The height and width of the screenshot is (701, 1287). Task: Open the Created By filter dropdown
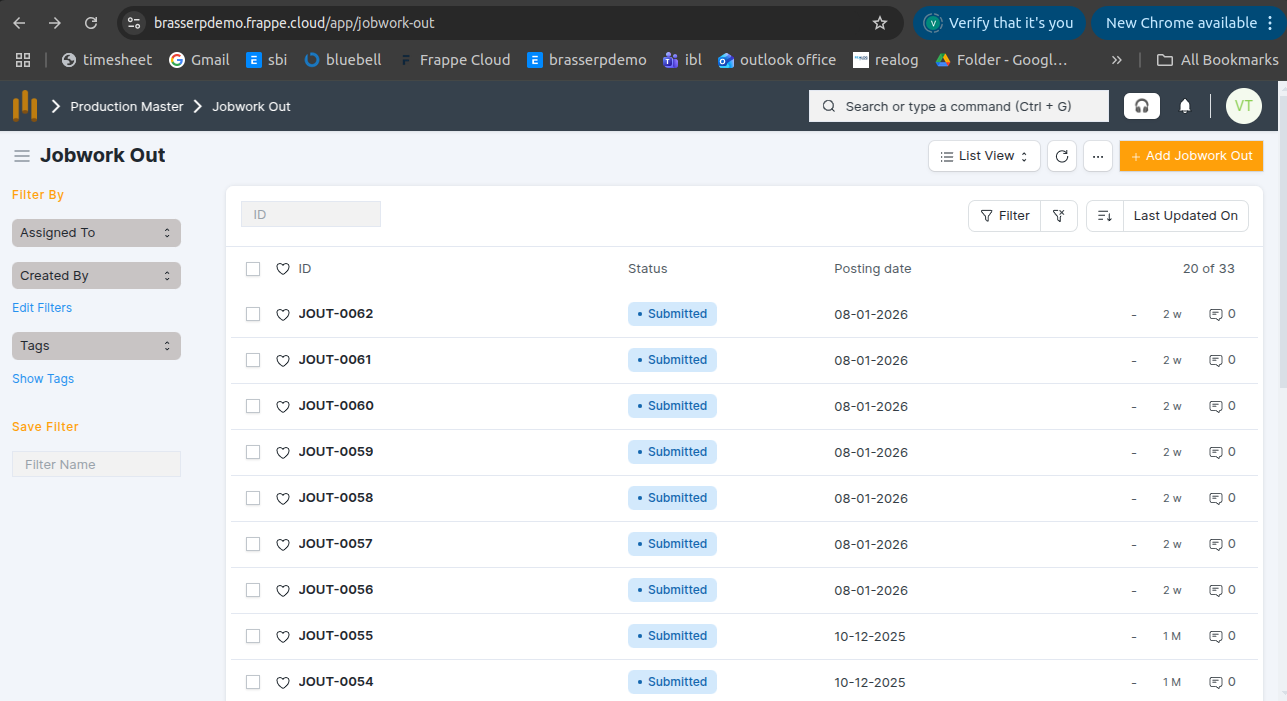pos(96,276)
